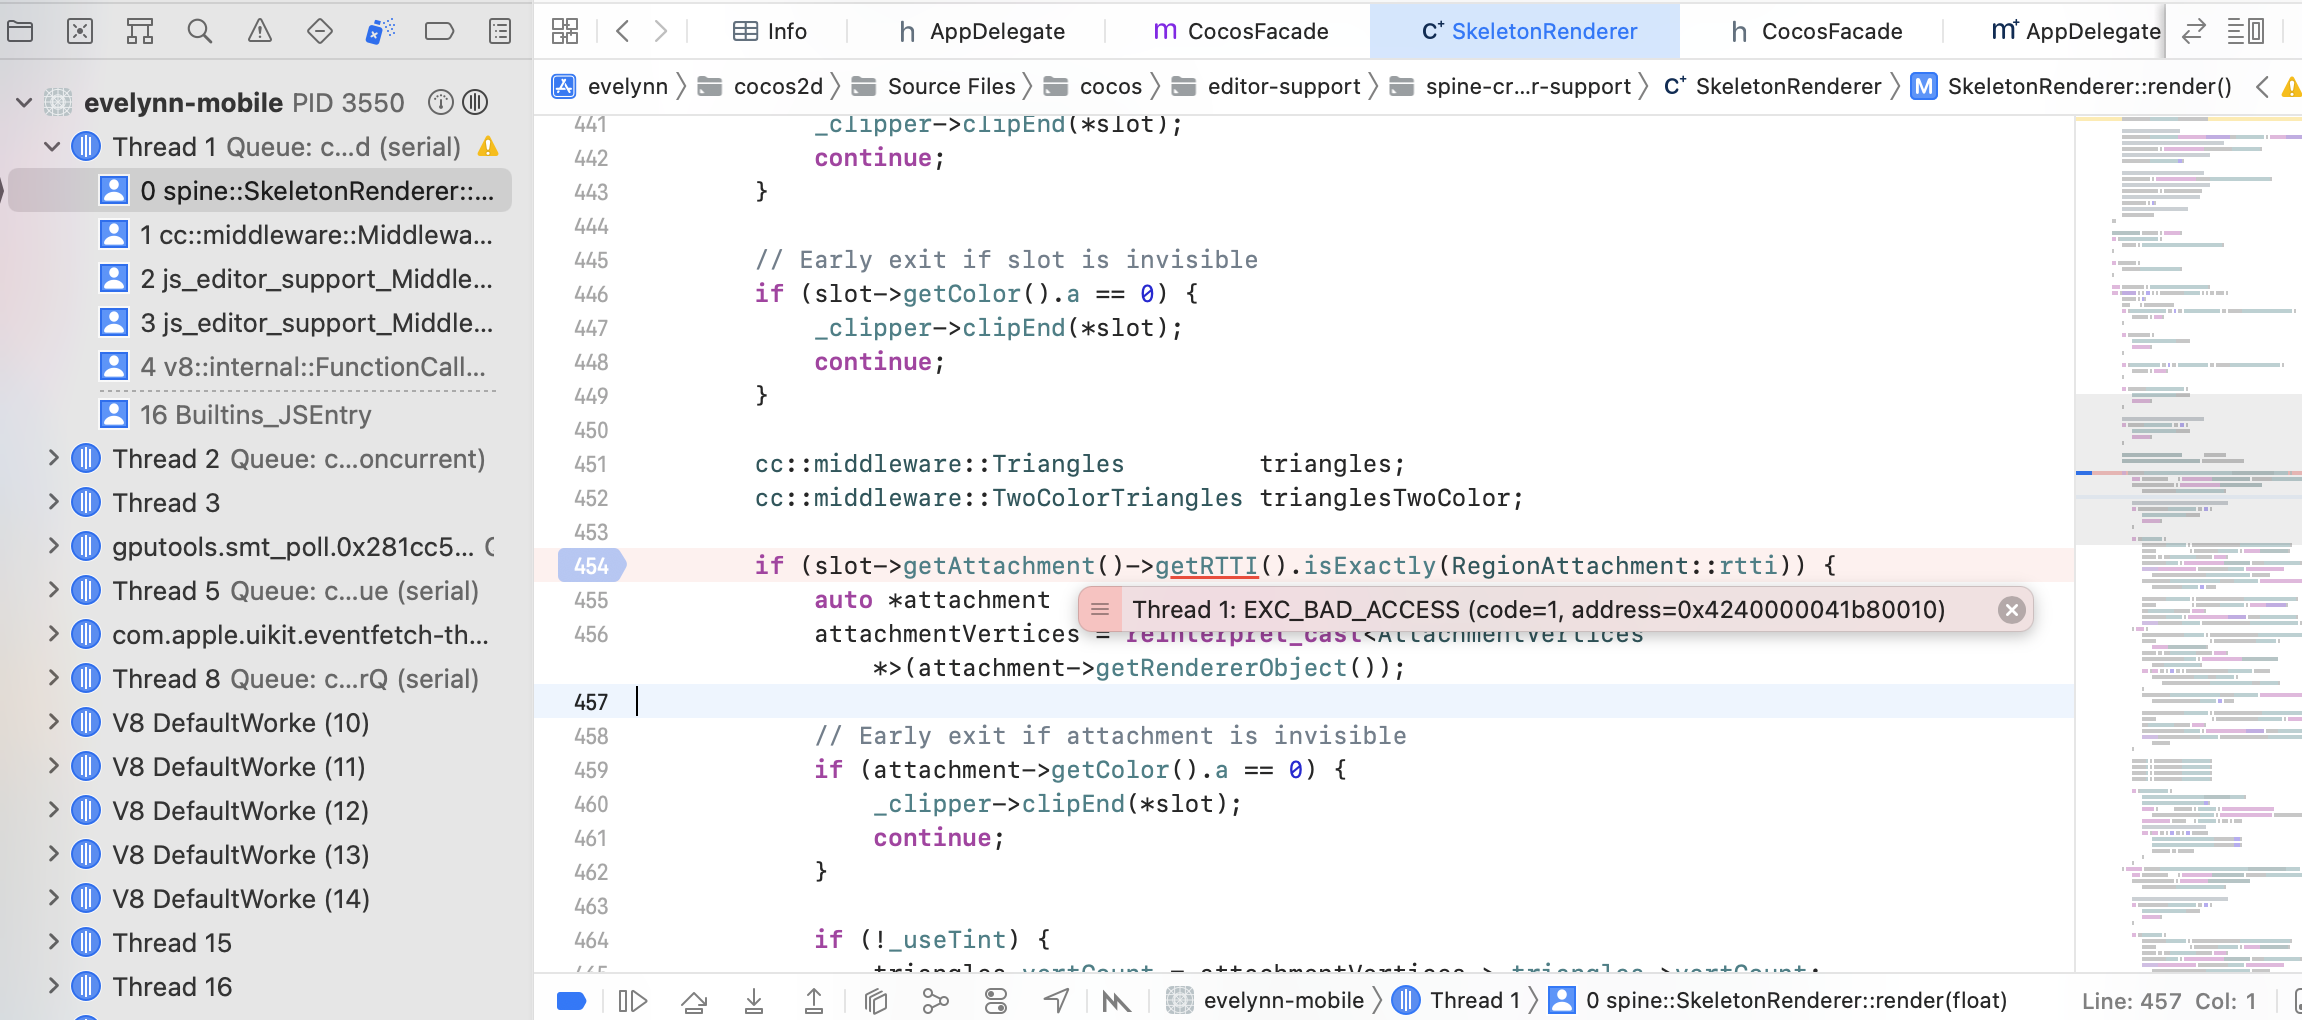This screenshot has height=1020, width=2302.
Task: Switch to the CocosFacade header tab
Action: click(x=1816, y=31)
